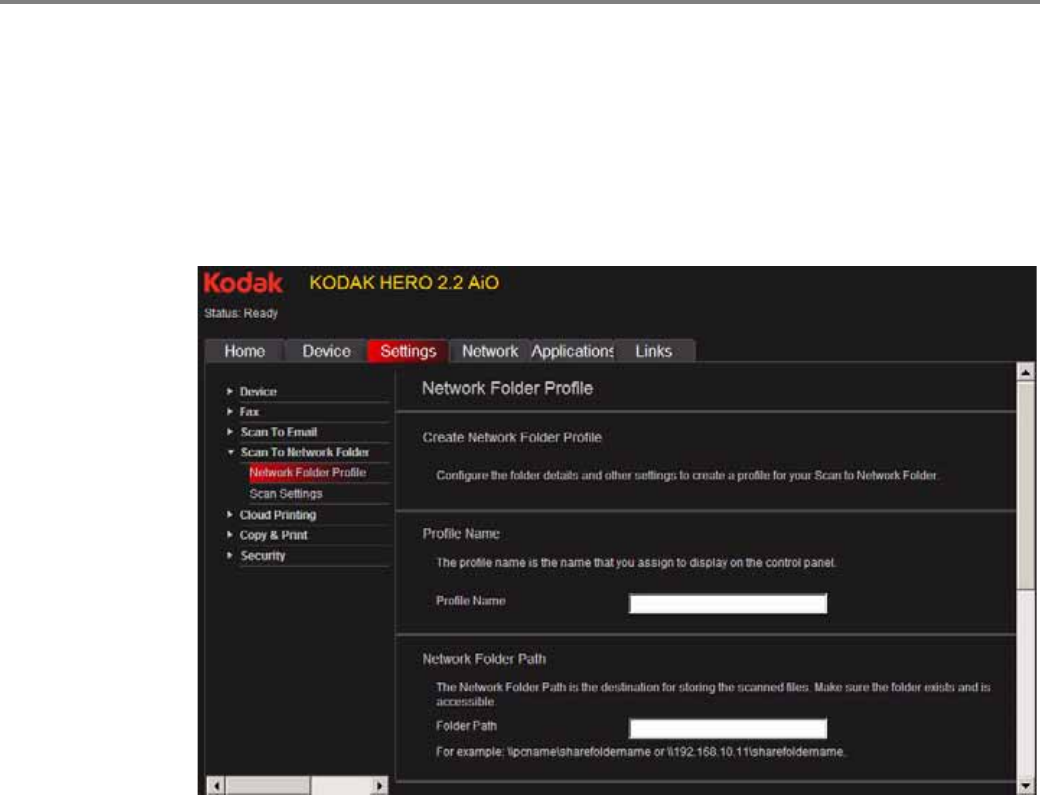Click the vertical scrollbar thumb
This screenshot has height=795, width=1040.
click(x=1025, y=485)
